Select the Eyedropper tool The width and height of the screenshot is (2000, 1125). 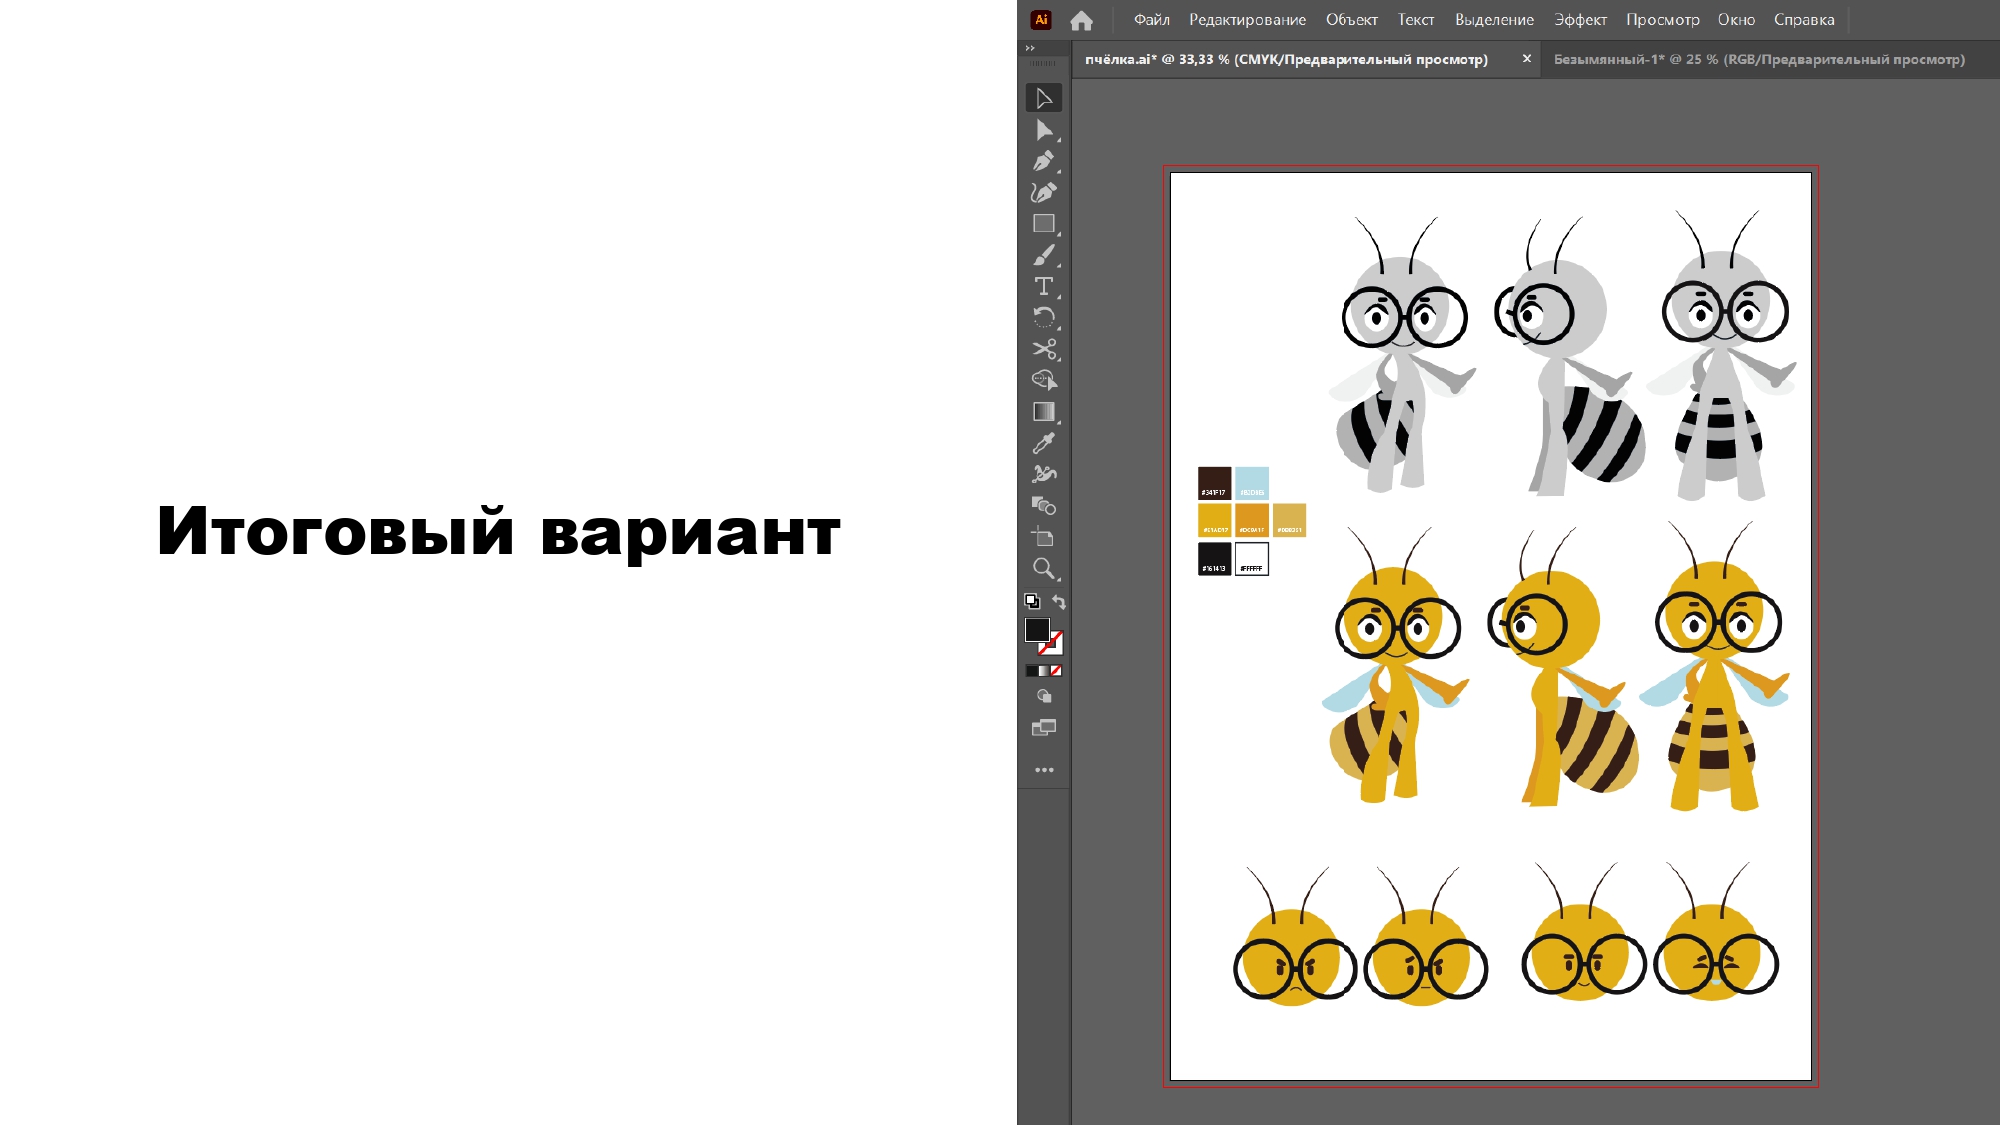1043,443
